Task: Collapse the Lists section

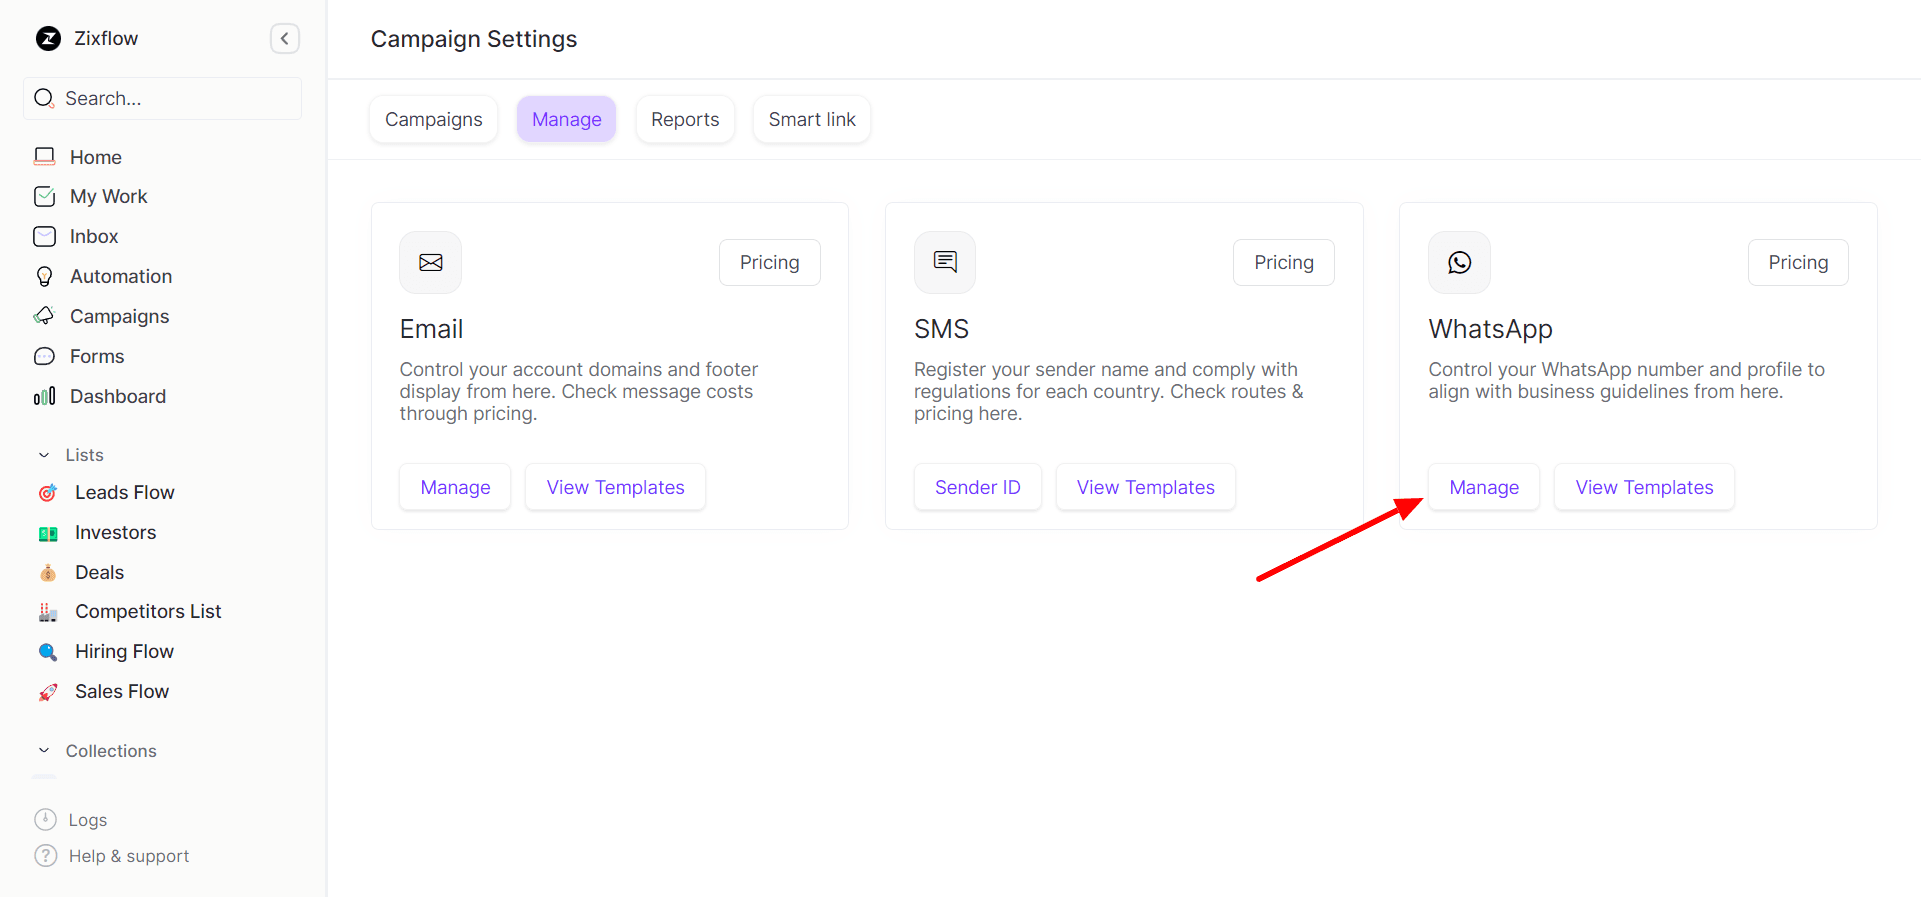Action: coord(44,455)
